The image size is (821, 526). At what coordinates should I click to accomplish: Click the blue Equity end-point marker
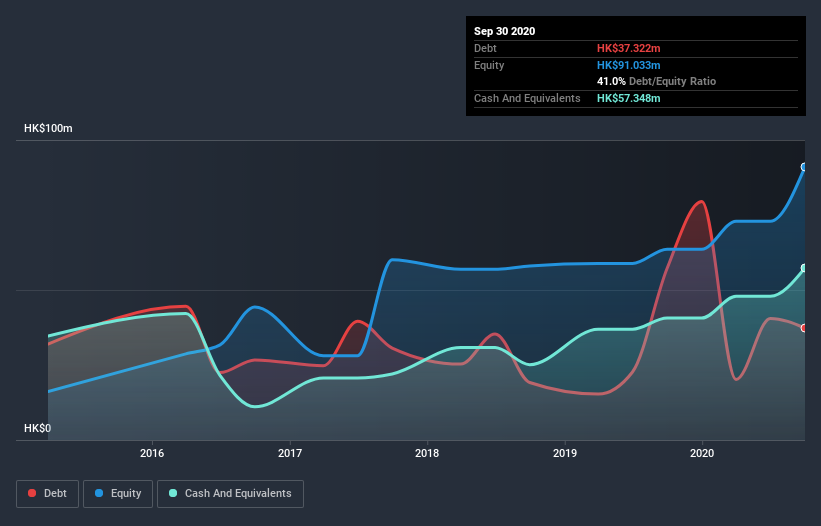point(804,167)
